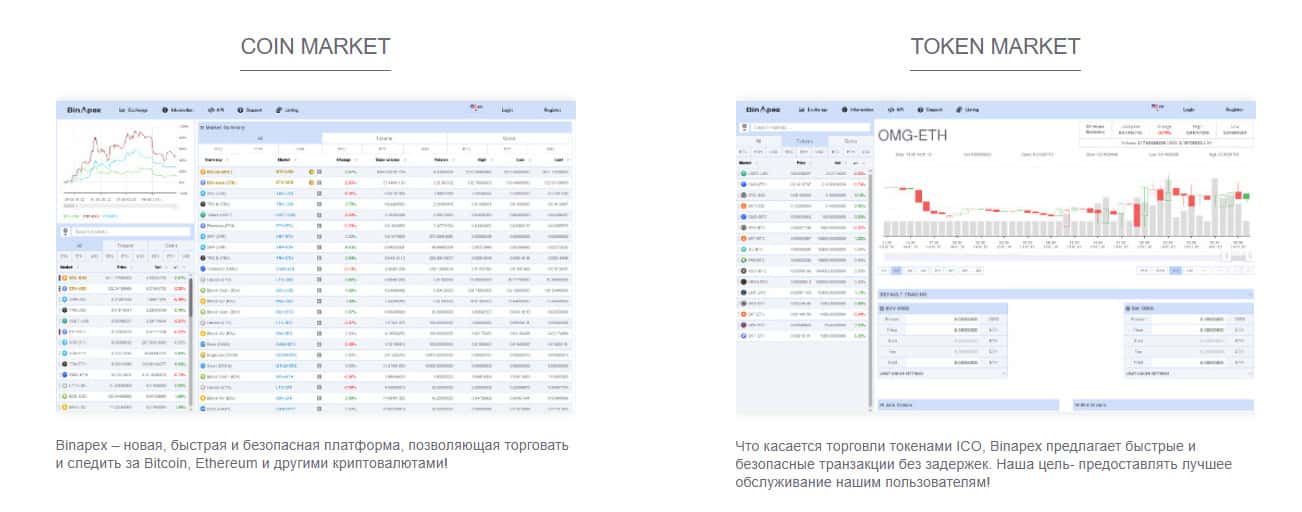Open API link in Coin Market screenshot
The height and width of the screenshot is (512, 1302).
tap(216, 109)
